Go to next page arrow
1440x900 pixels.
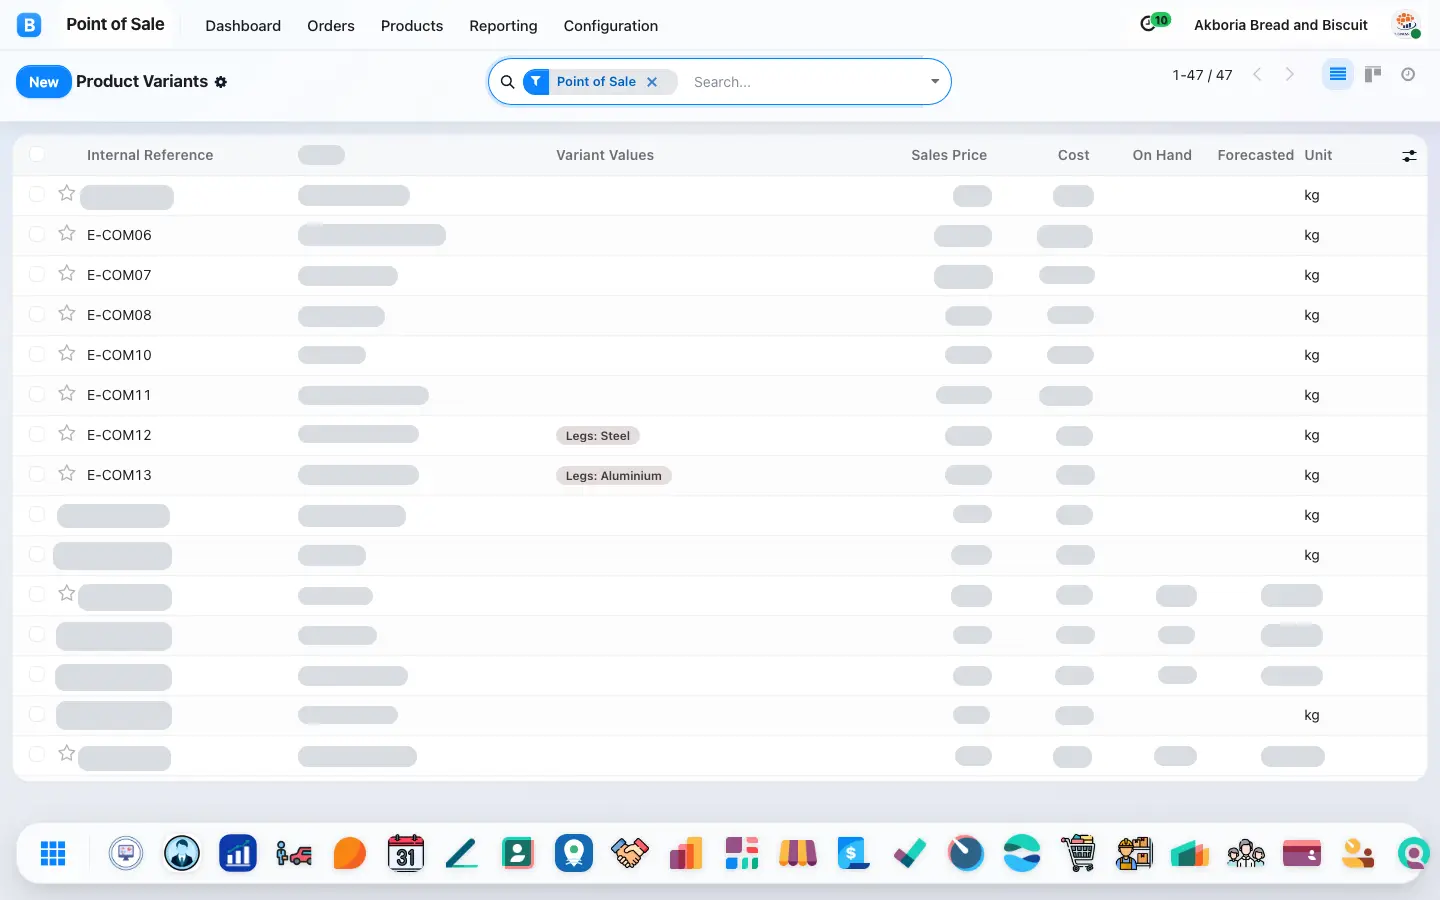pos(1290,74)
